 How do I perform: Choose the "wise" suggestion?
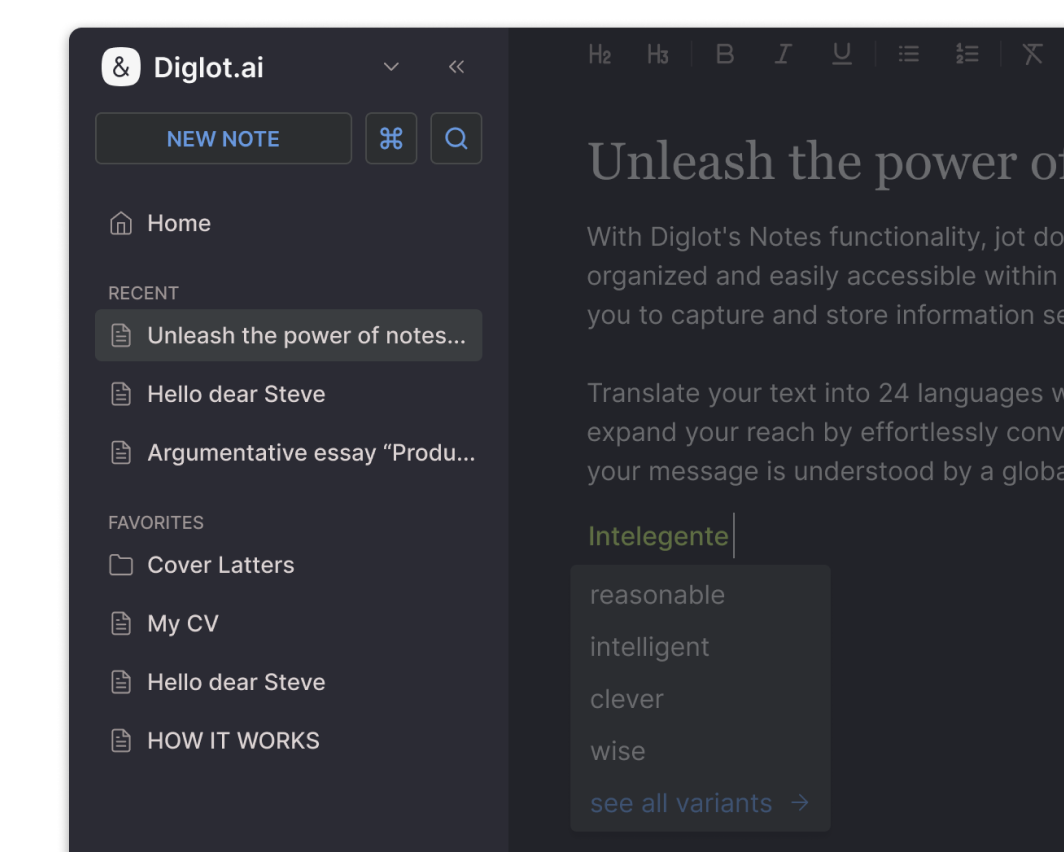617,750
